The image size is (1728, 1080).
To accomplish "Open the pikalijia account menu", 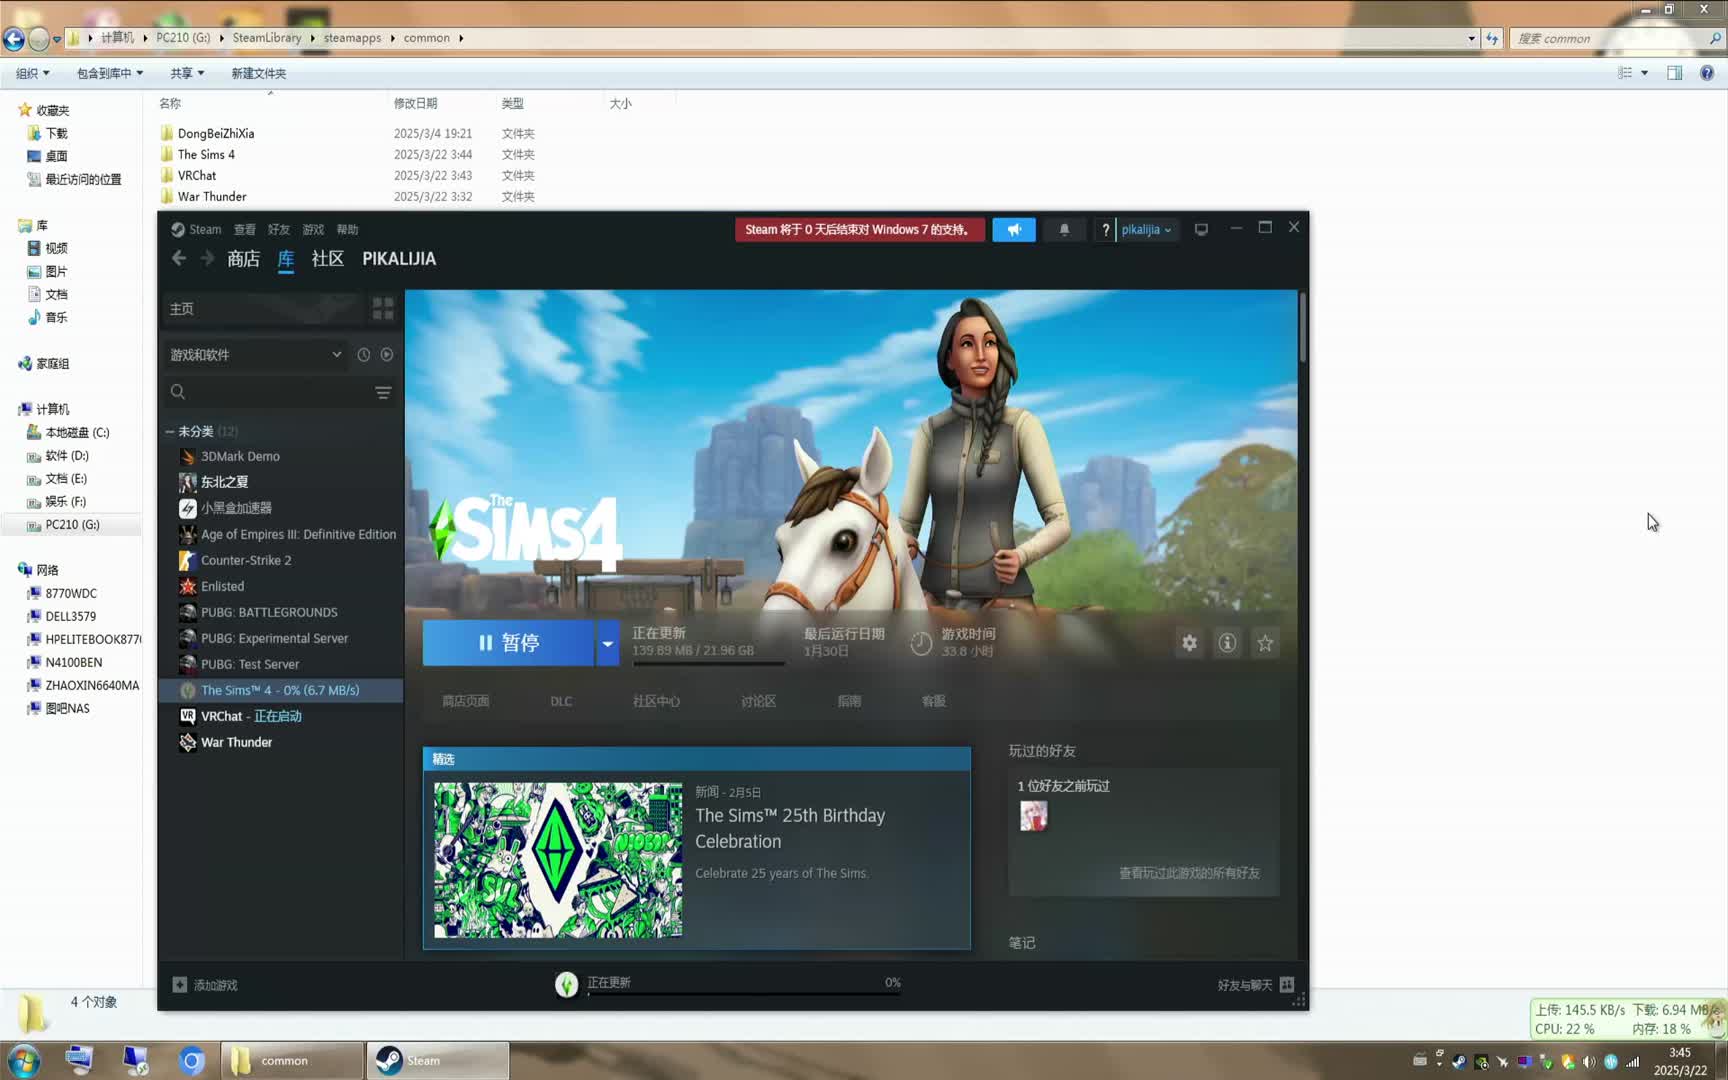I will pyautogui.click(x=1145, y=229).
